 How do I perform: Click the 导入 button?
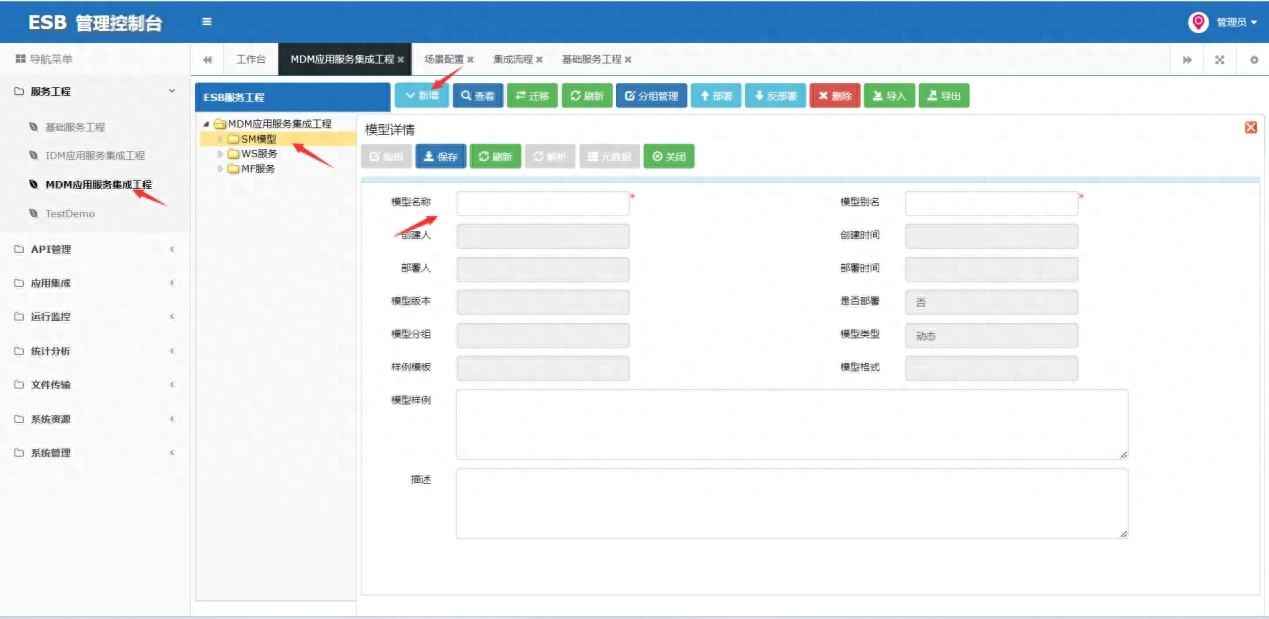889,96
